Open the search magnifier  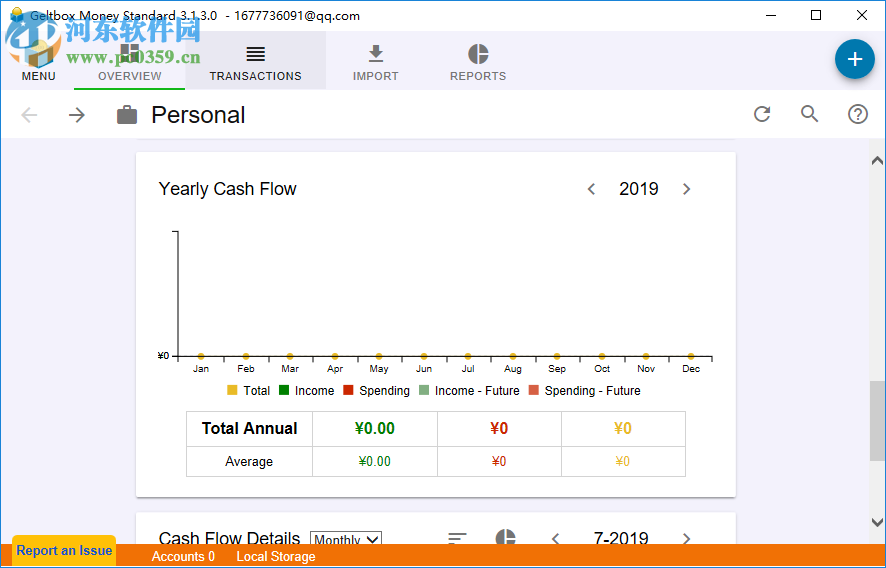coord(810,114)
